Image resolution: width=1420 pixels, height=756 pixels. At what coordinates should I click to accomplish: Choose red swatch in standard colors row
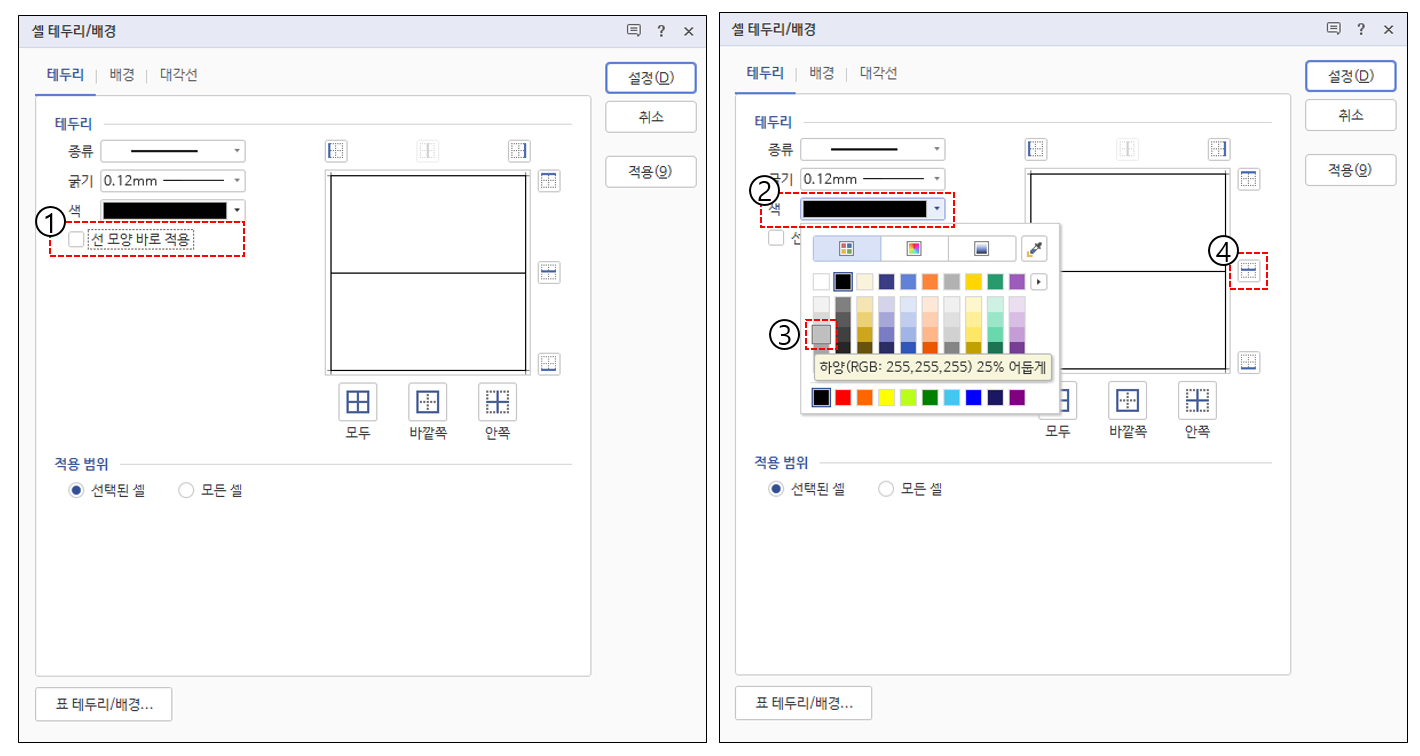tap(843, 397)
